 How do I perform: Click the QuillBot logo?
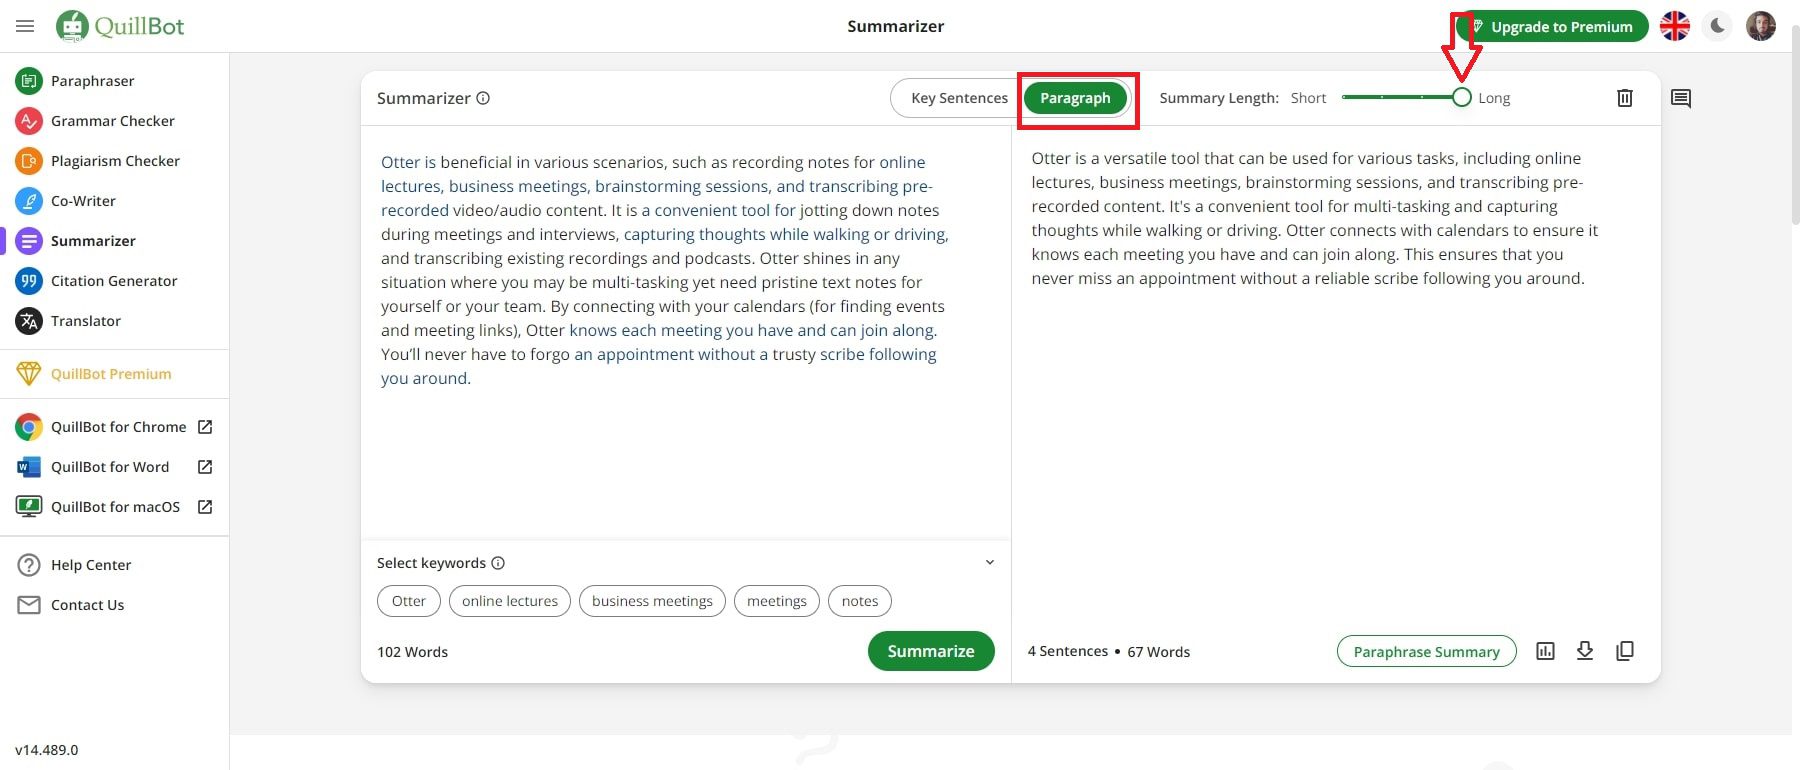pos(120,26)
